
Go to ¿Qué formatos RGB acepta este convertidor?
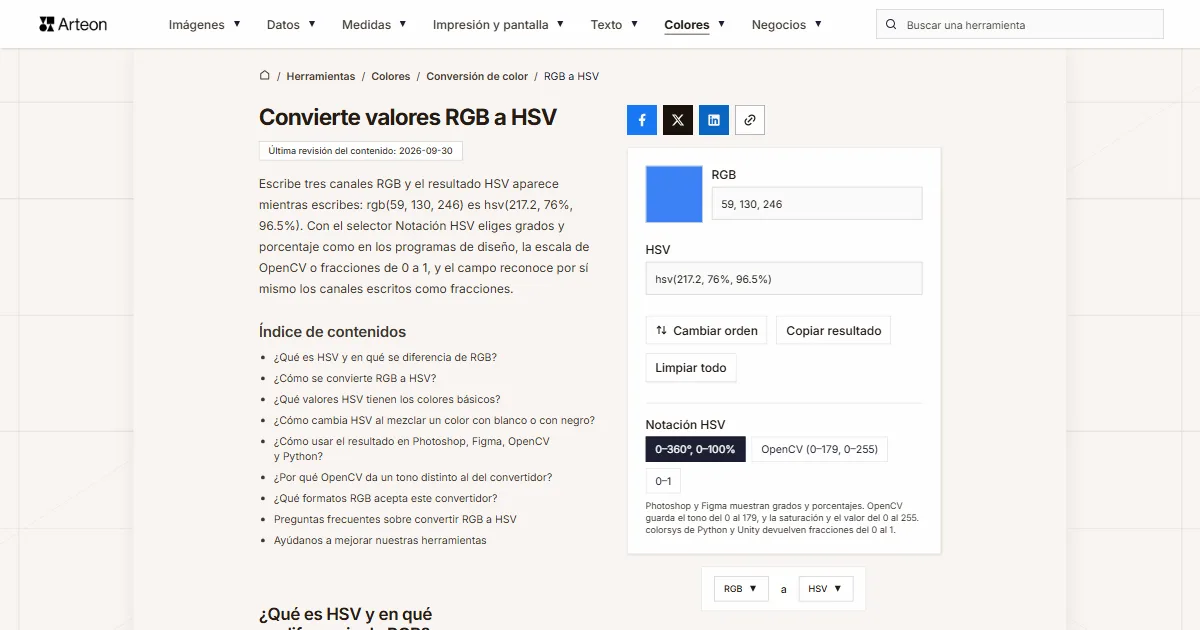pos(385,498)
